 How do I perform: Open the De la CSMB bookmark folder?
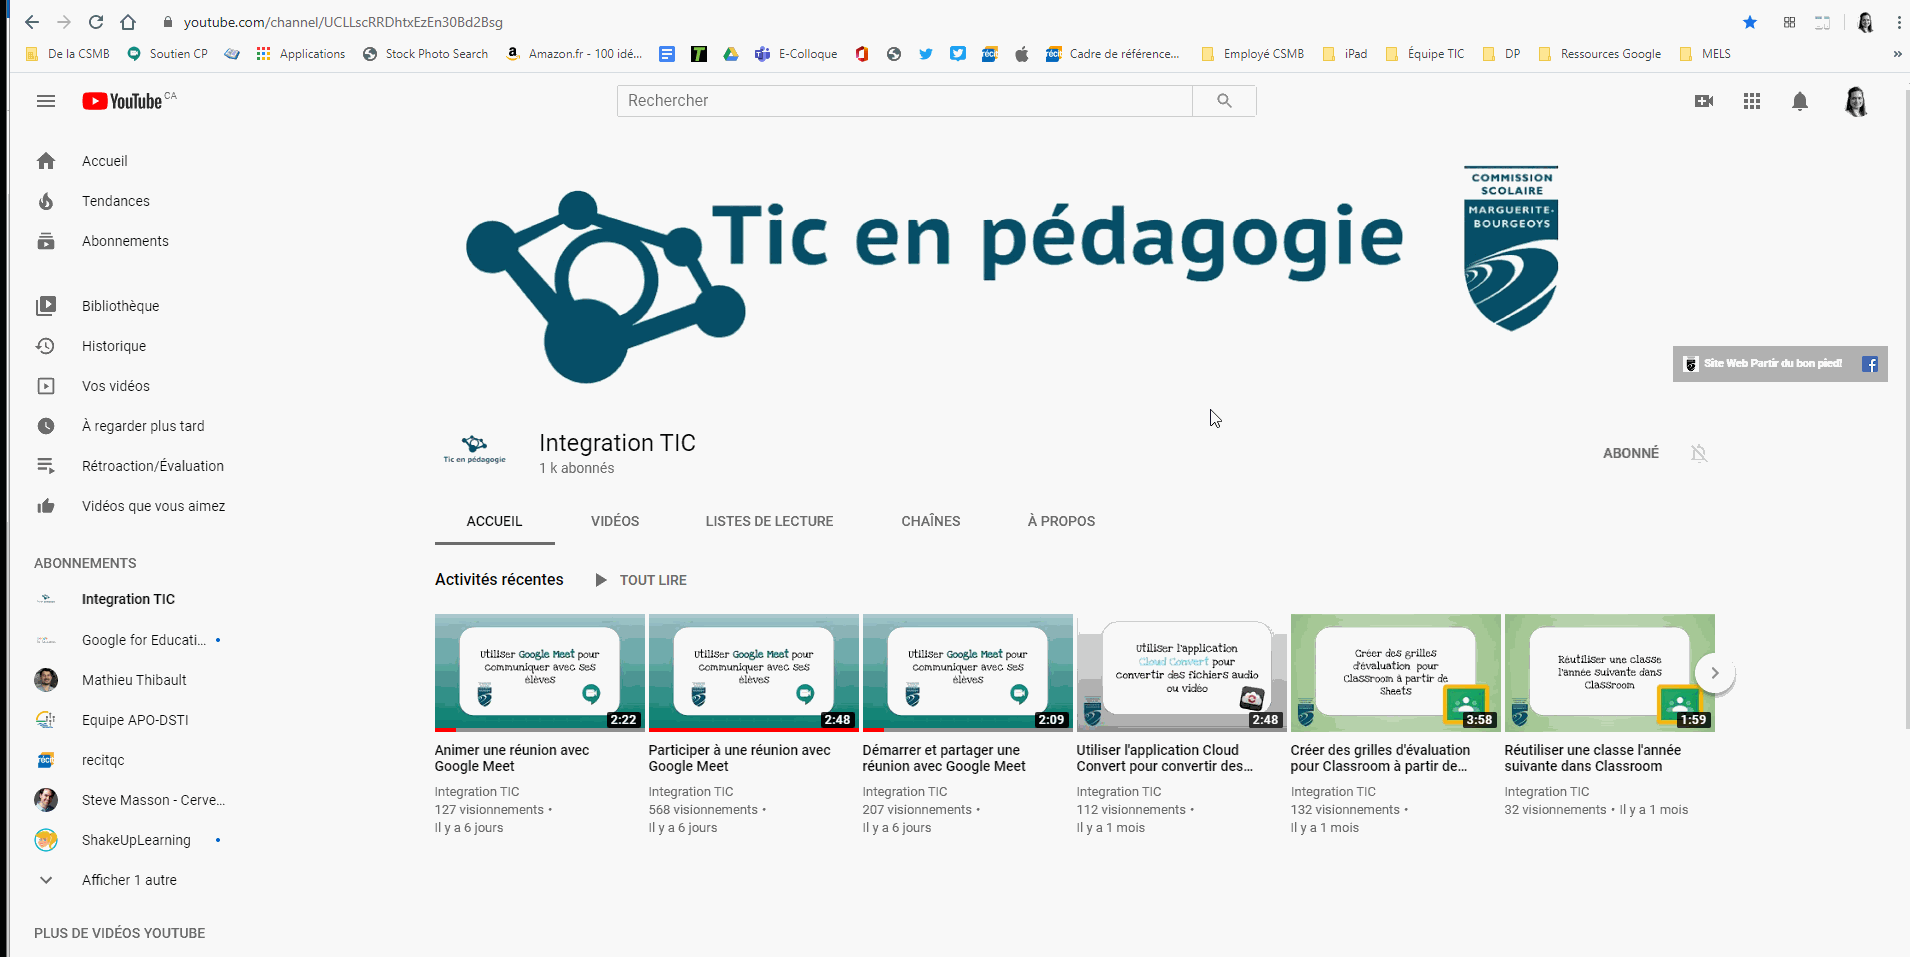[68, 54]
